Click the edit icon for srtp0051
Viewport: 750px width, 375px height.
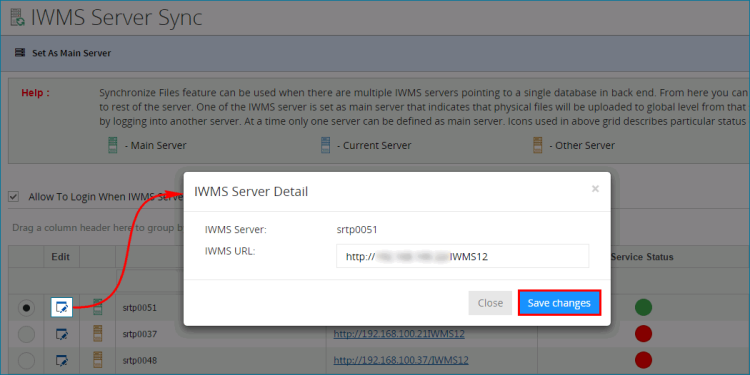pos(61,307)
